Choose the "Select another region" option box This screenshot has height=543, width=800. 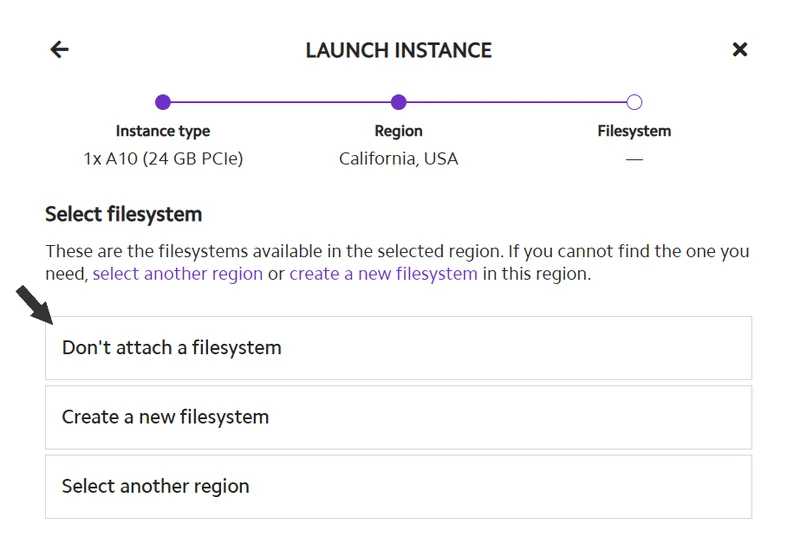[x=398, y=487]
